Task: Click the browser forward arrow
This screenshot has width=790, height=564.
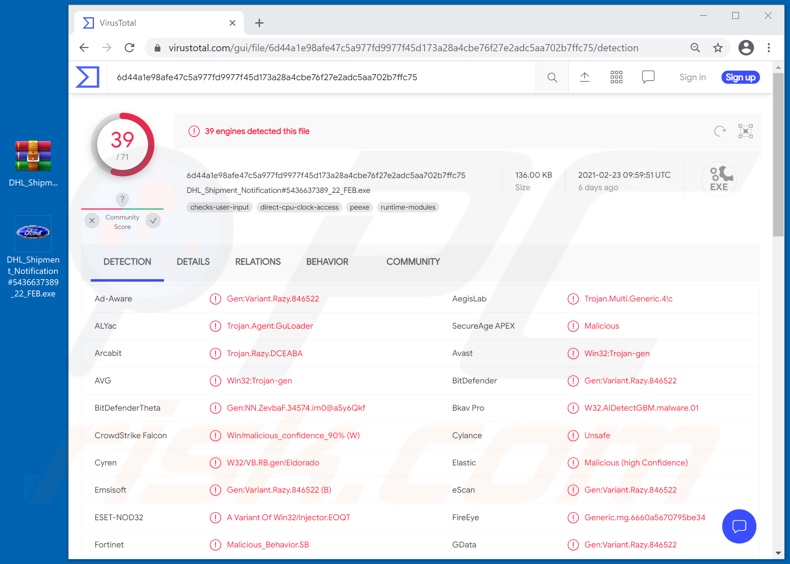Action: 107,48
